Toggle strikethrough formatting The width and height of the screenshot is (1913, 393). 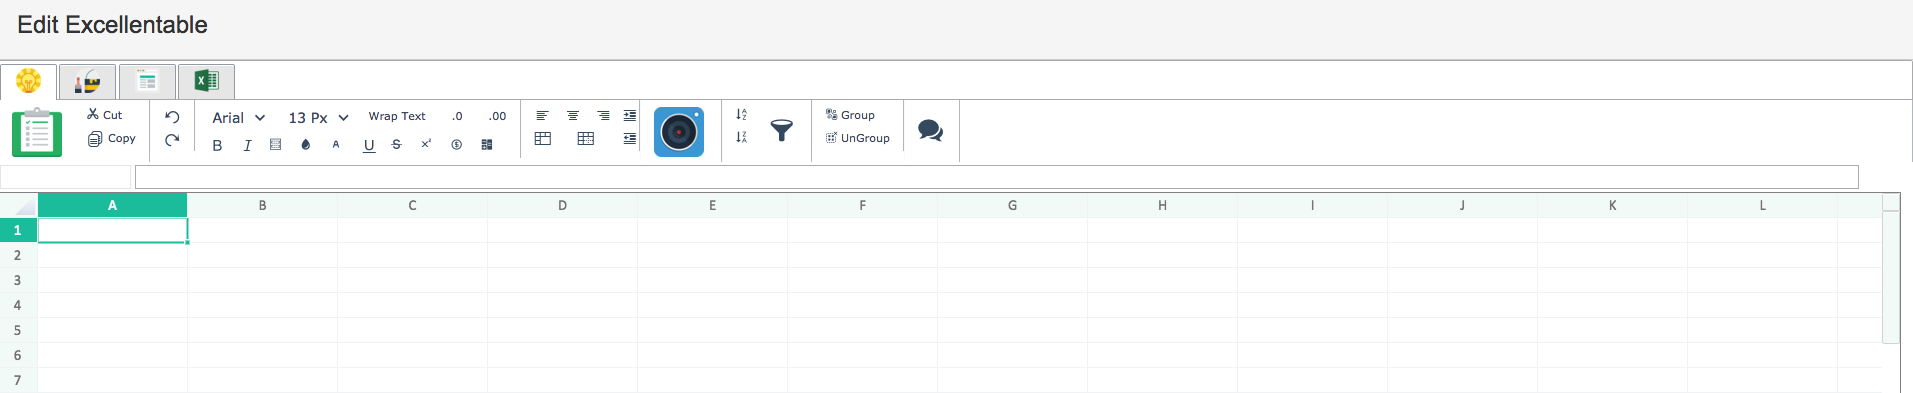tap(397, 145)
